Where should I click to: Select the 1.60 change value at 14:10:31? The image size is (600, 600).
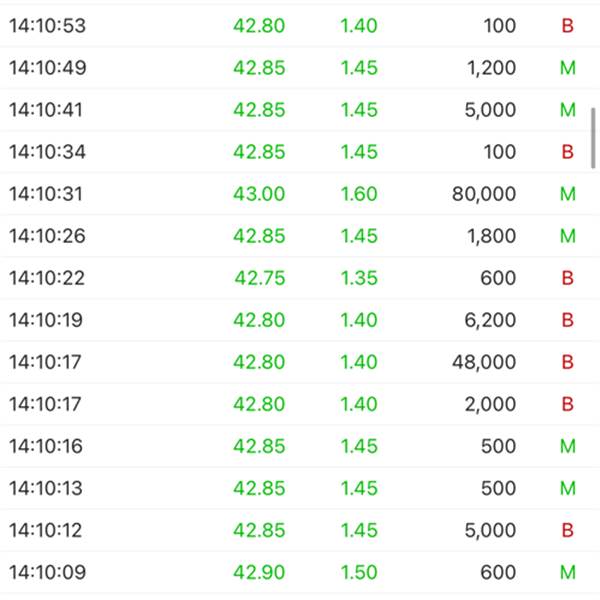pyautogui.click(x=359, y=194)
